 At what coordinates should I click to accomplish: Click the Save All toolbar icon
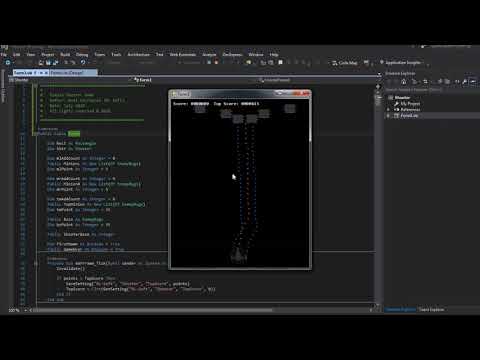pos(55,62)
